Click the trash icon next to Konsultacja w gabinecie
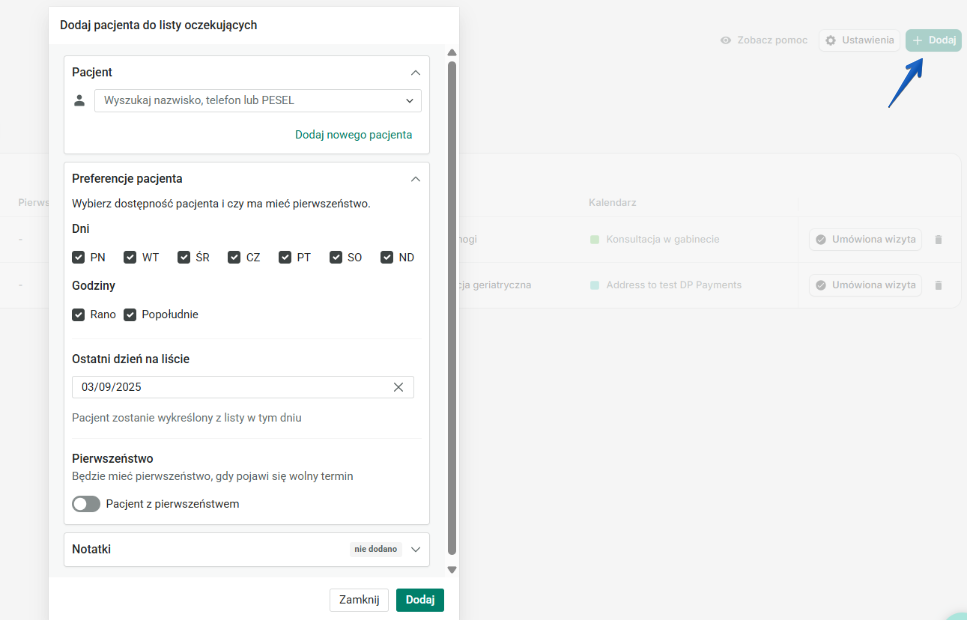 click(x=938, y=239)
